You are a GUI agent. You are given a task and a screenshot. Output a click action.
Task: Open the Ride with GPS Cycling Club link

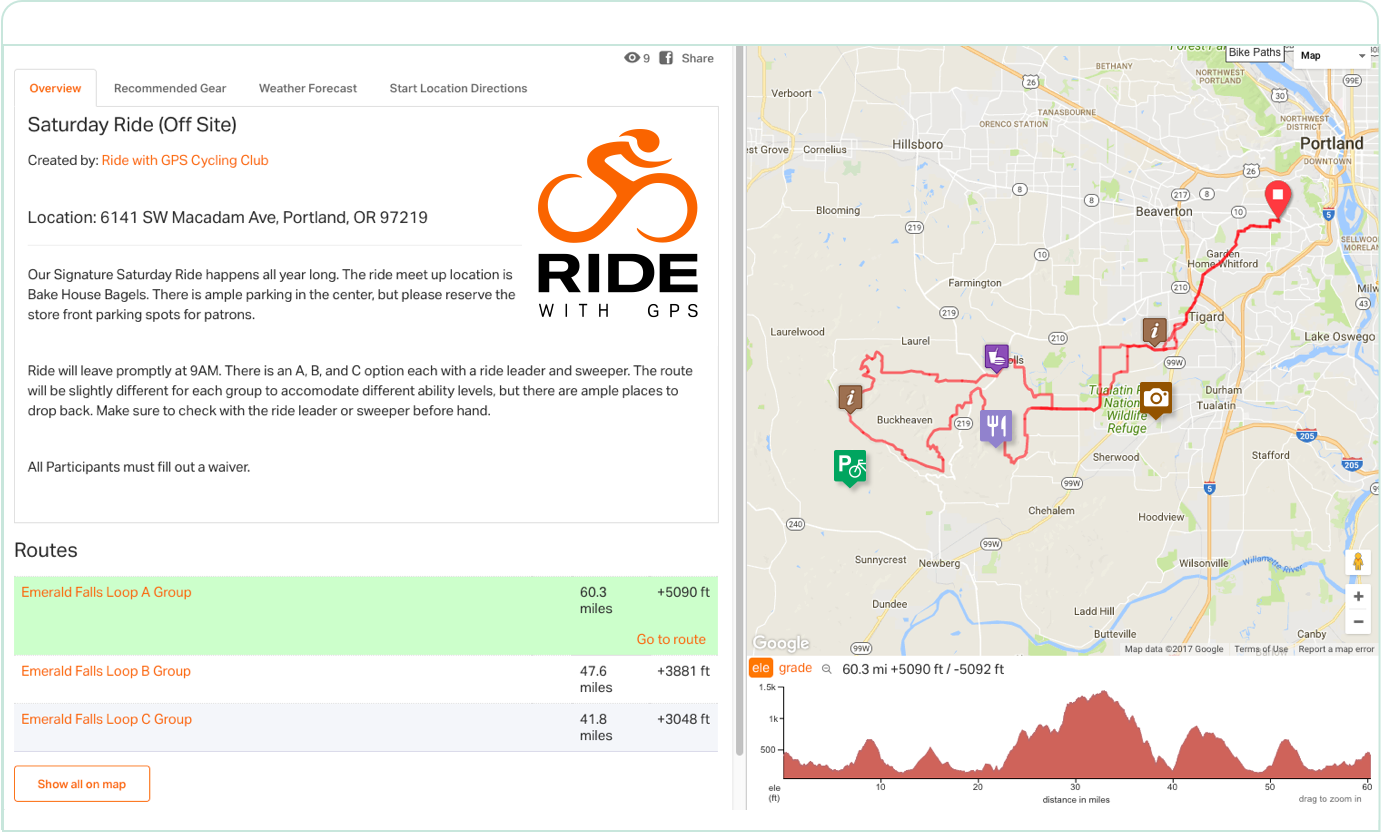click(x=184, y=160)
